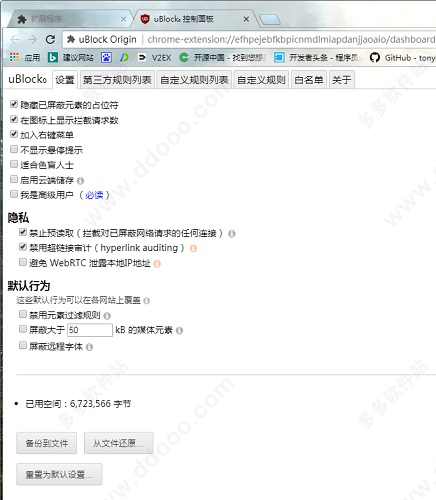Screen dimensions: 436x500
Task: Click info icon beside kB 的媒体元素
Action: [179, 330]
